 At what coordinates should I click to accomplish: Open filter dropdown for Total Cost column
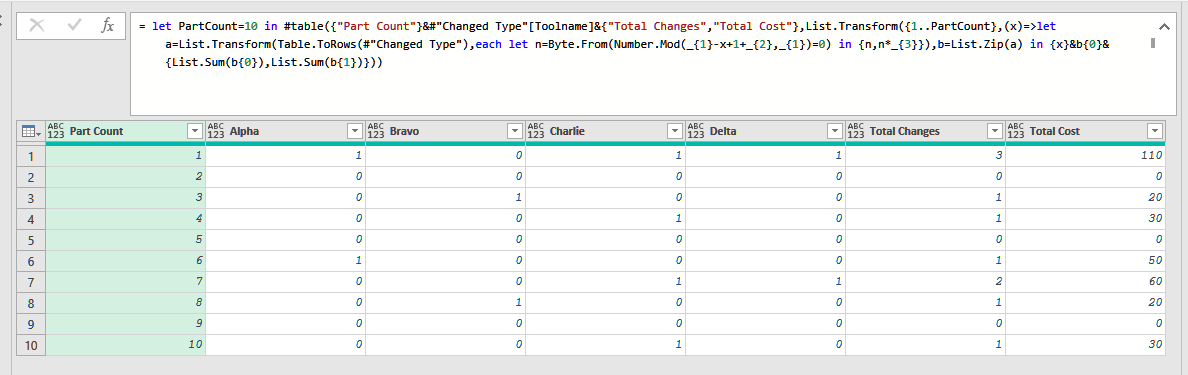[x=1155, y=131]
